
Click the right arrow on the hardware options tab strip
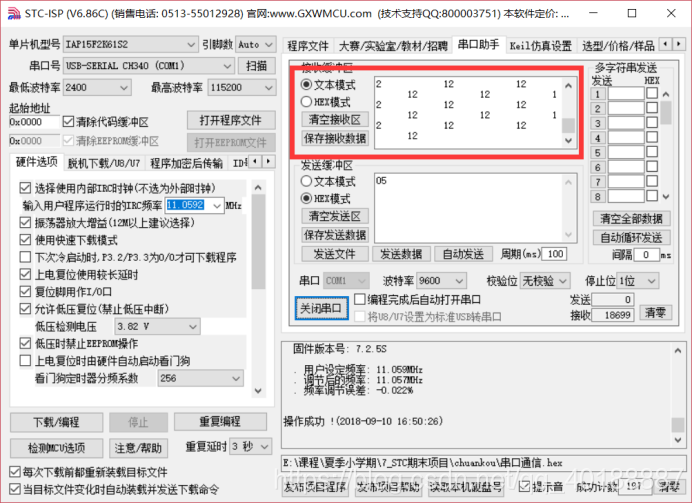pyautogui.click(x=268, y=162)
